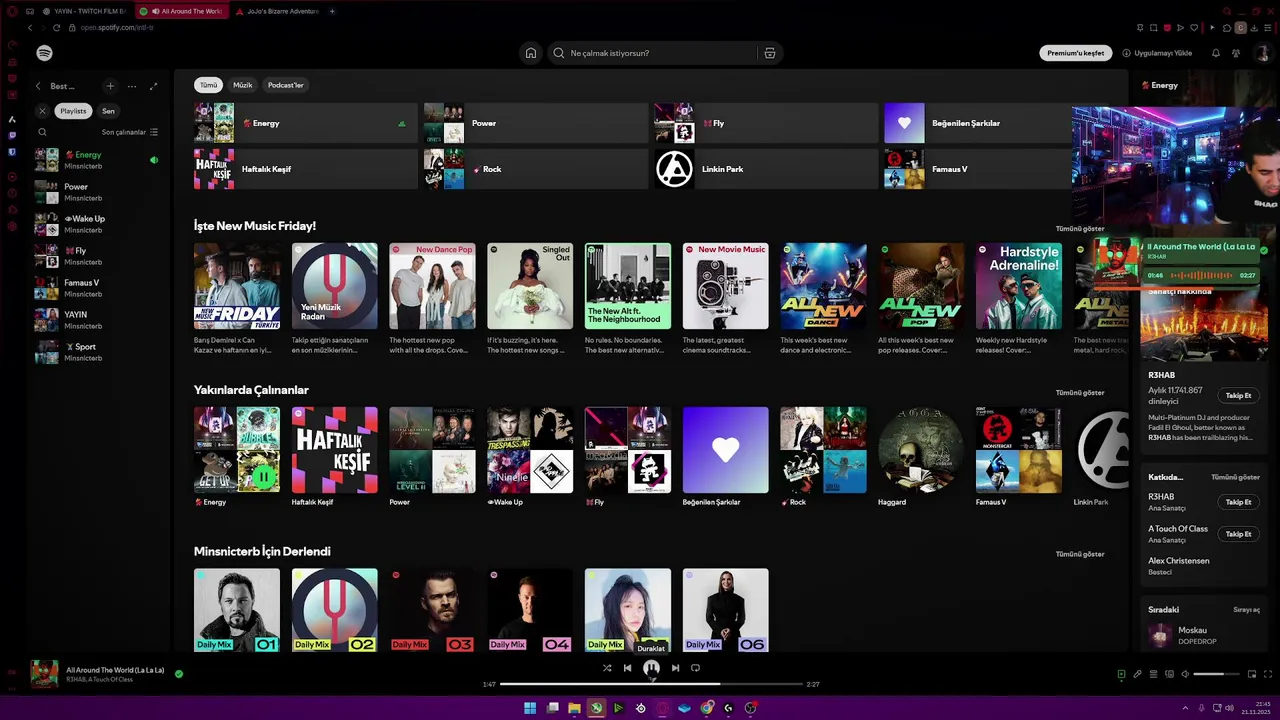Image resolution: width=1280 pixels, height=720 pixels.
Task: Open the Wake Up playlist in the library
Action: click(98, 224)
